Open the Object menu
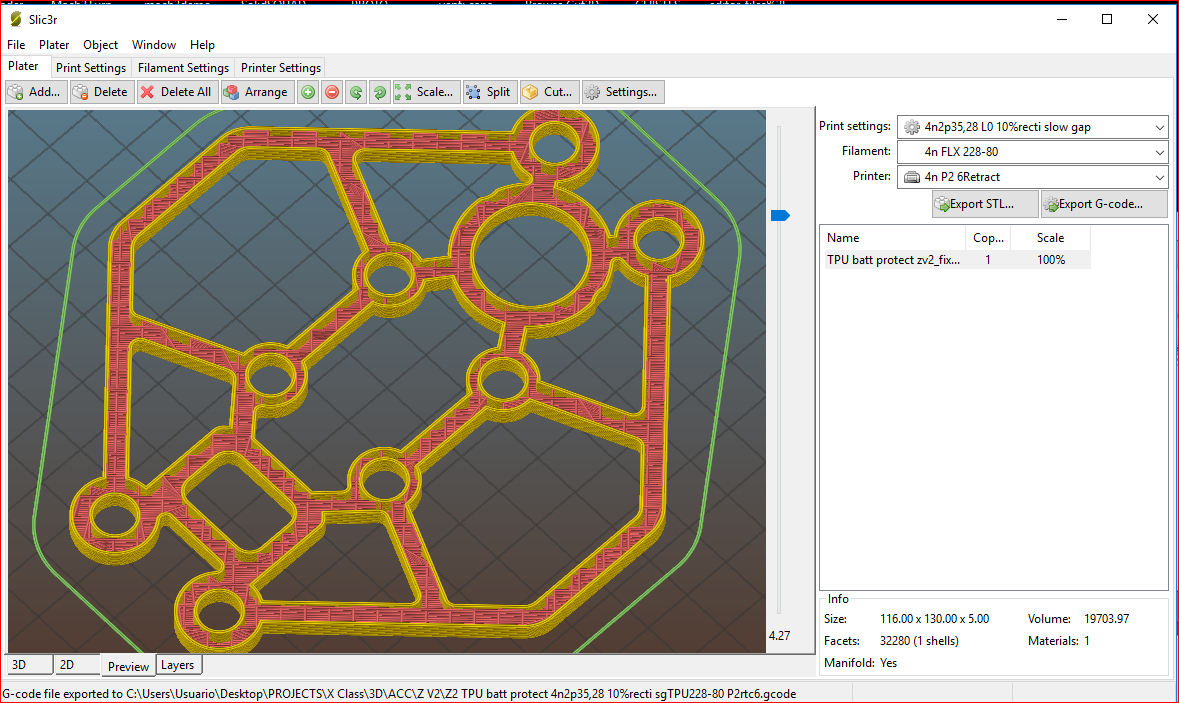Image resolution: width=1179 pixels, height=703 pixels. (x=100, y=45)
